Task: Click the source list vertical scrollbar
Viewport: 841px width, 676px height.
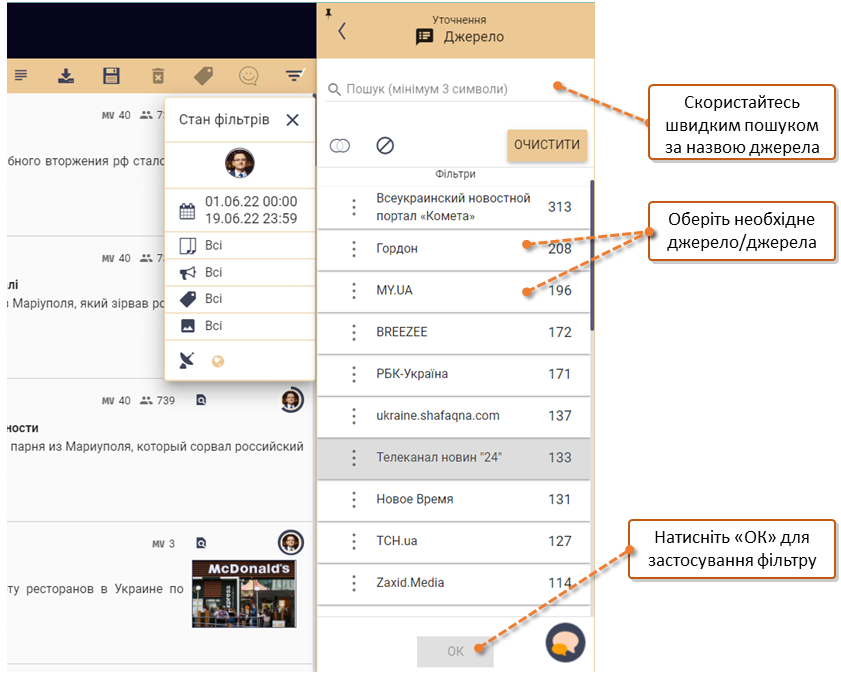Action: pos(592,255)
